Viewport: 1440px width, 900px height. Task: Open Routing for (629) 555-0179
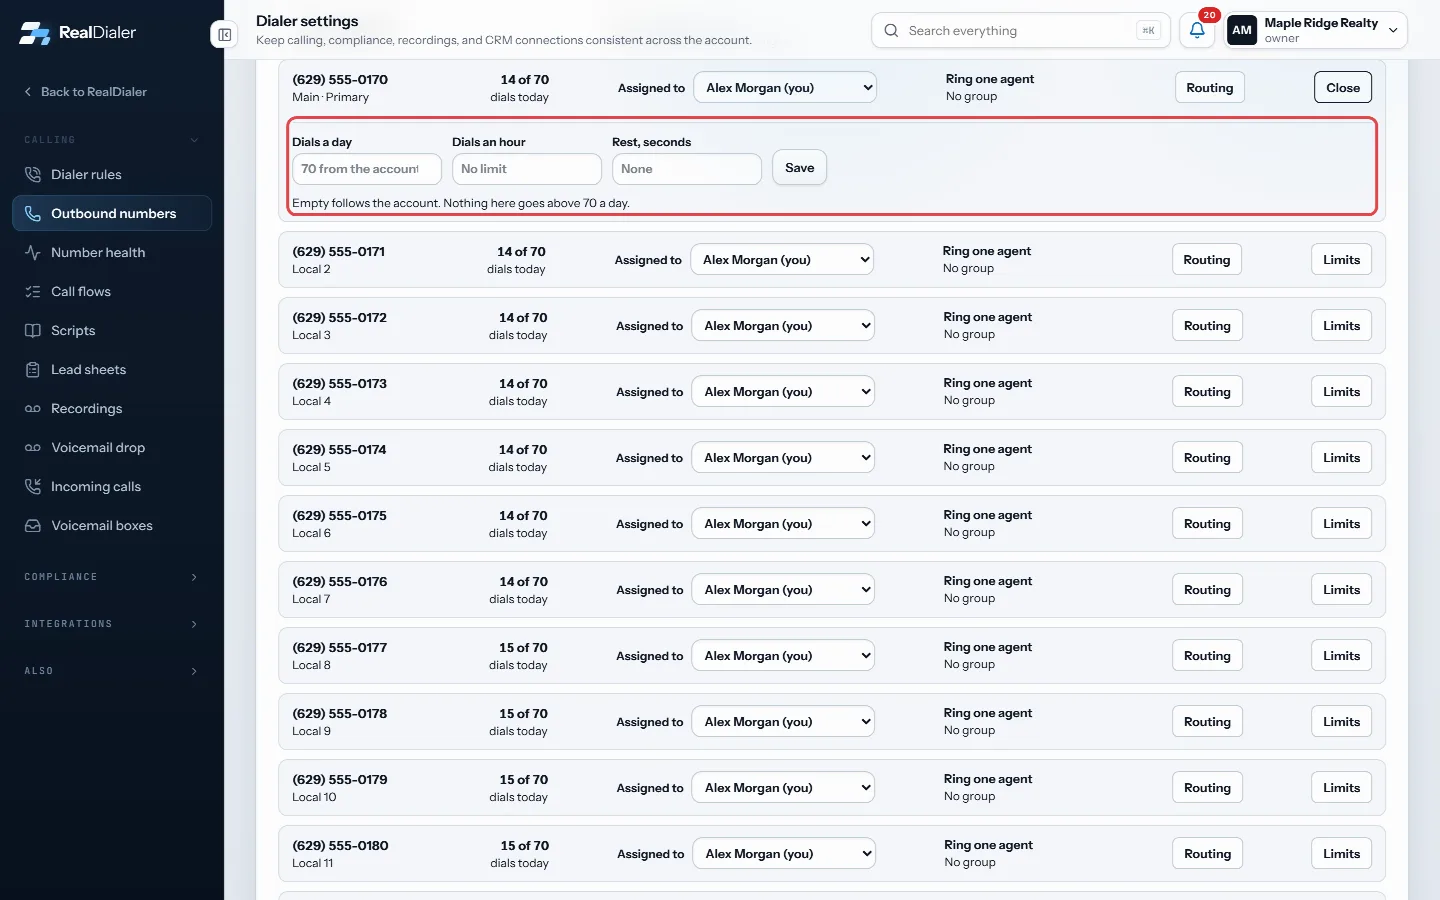1207,788
